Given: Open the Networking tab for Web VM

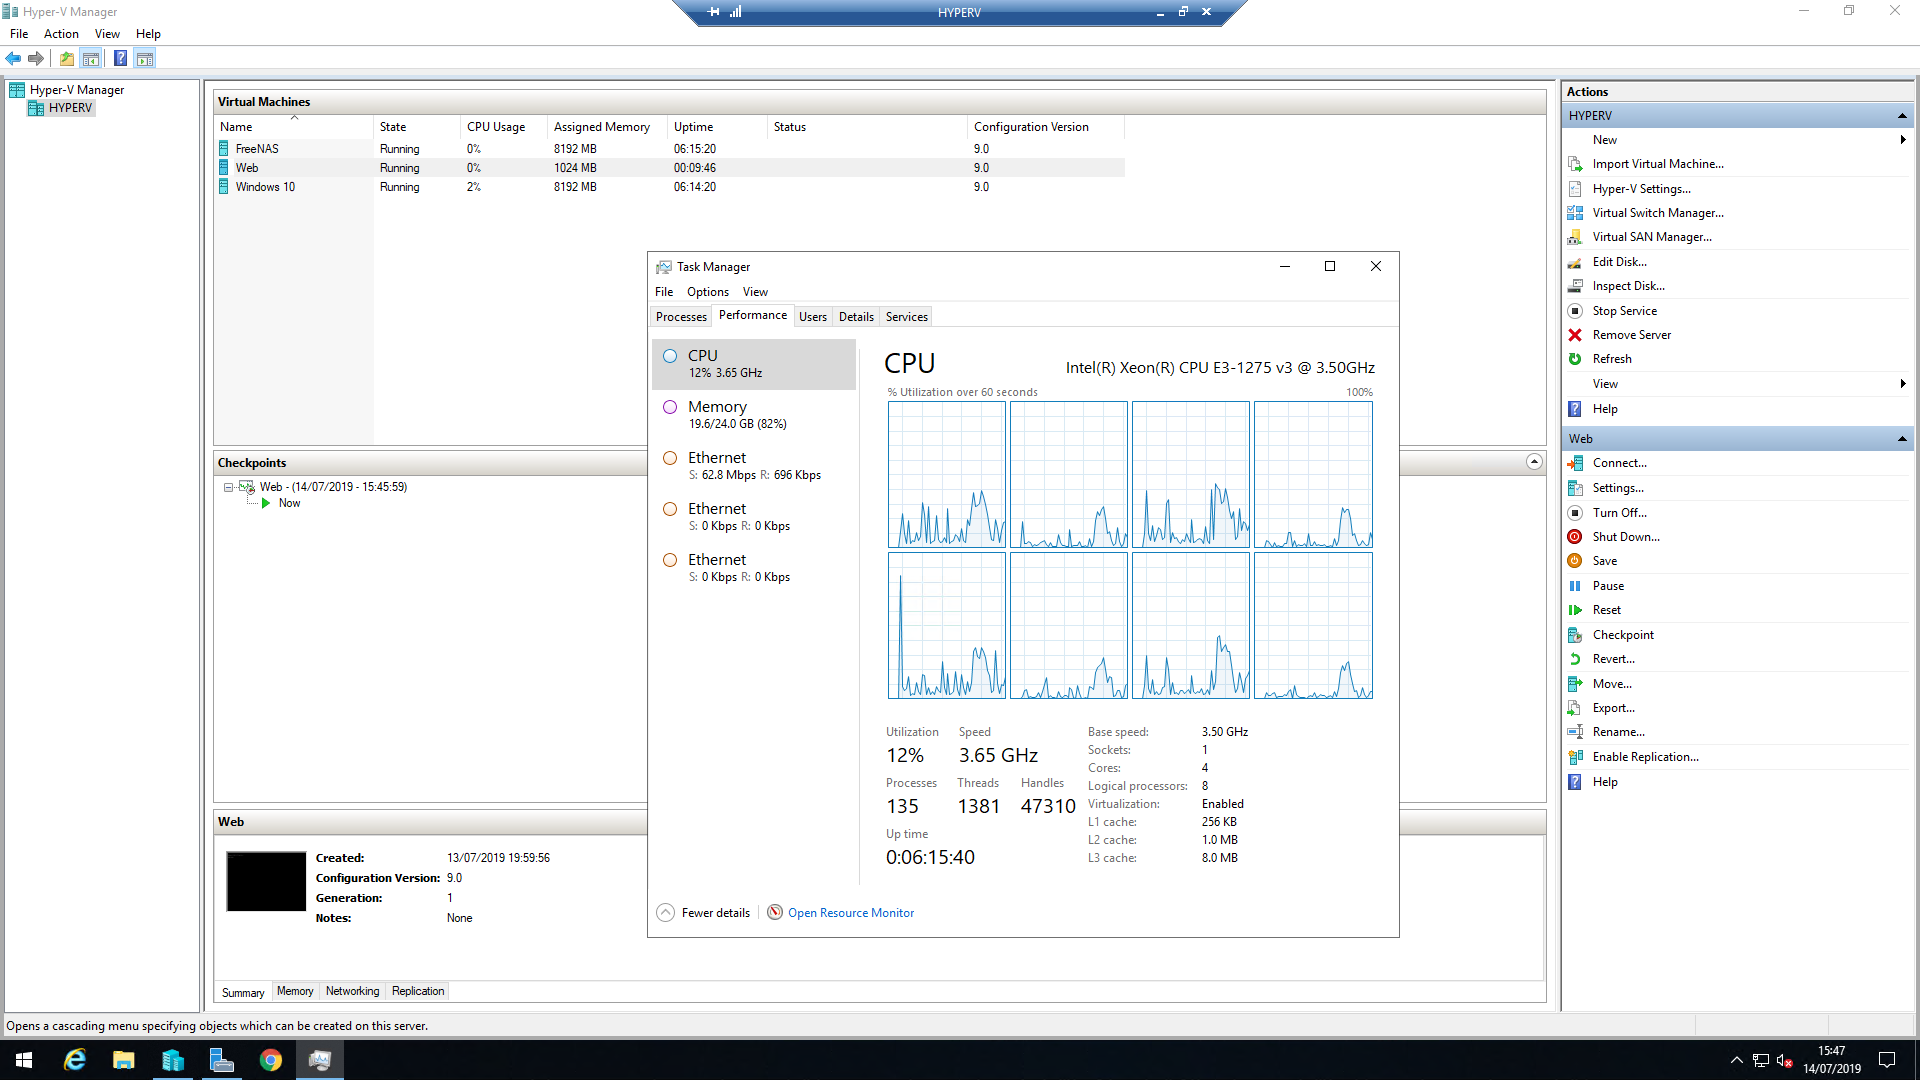Looking at the screenshot, I should point(352,991).
